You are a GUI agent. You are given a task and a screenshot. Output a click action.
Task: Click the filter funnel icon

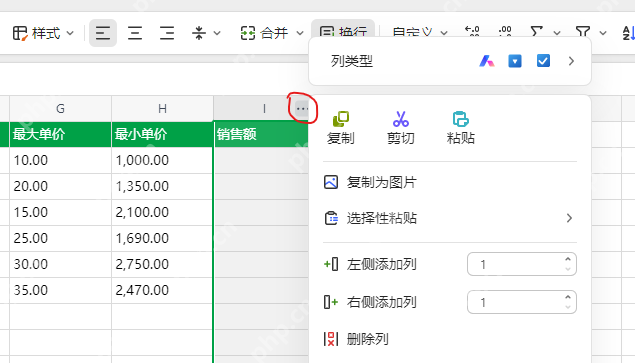point(583,32)
